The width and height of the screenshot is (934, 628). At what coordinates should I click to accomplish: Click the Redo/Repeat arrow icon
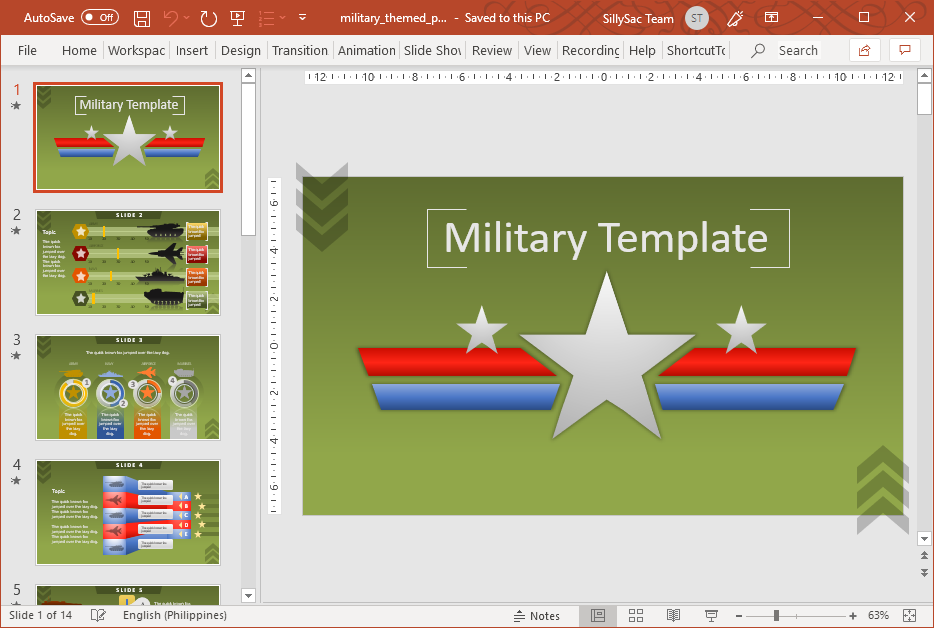point(208,18)
